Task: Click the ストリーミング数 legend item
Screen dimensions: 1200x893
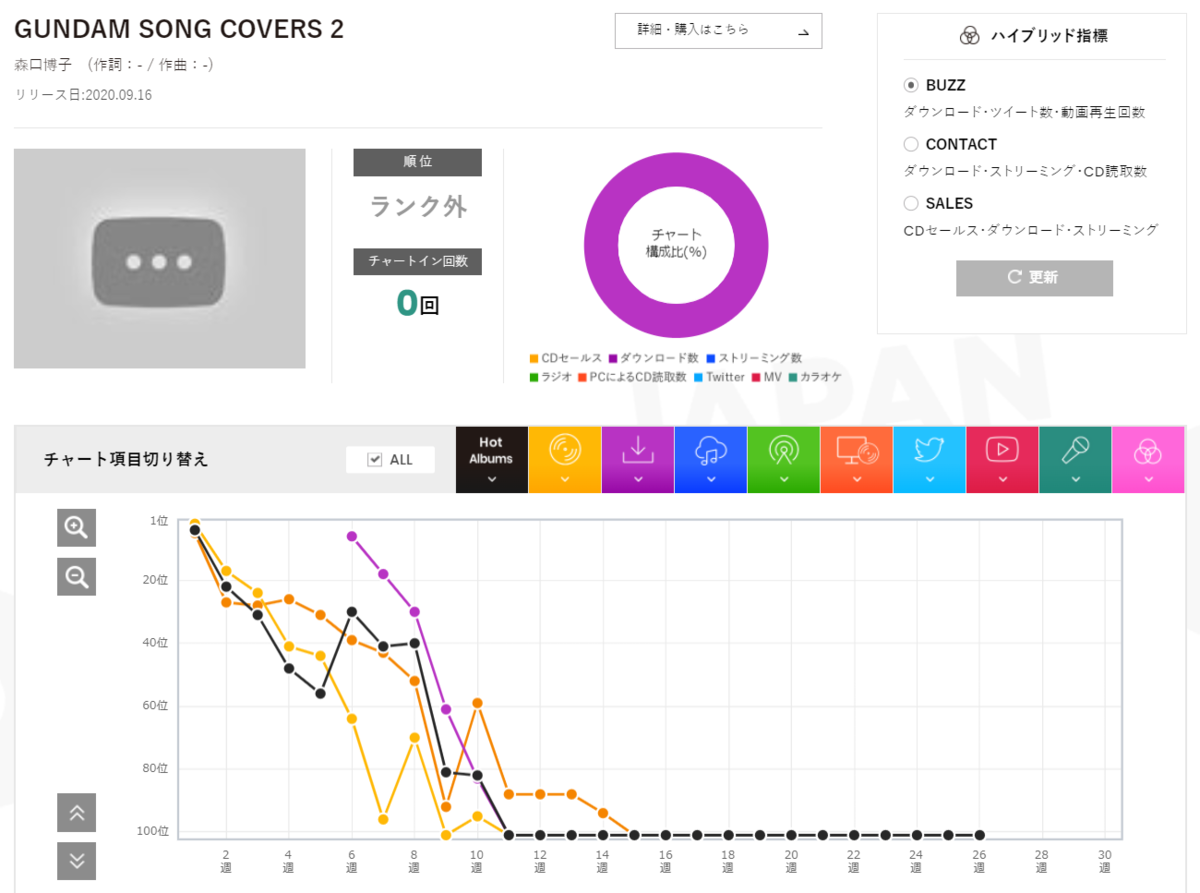Action: (x=753, y=358)
